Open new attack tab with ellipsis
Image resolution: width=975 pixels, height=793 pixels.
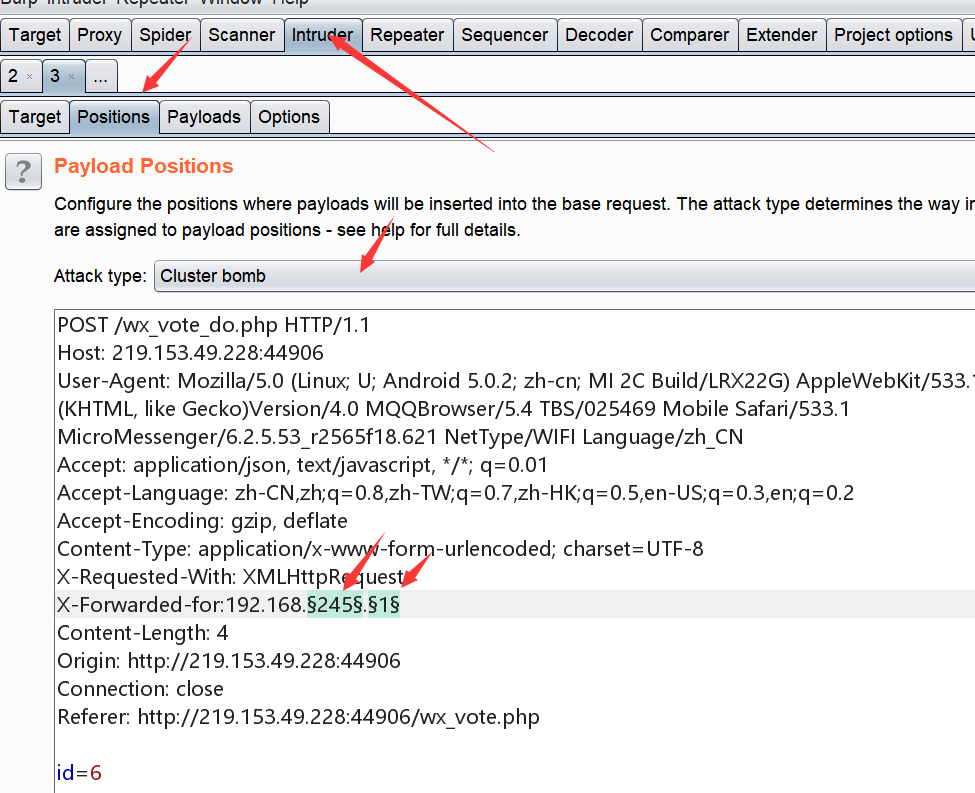(101, 77)
